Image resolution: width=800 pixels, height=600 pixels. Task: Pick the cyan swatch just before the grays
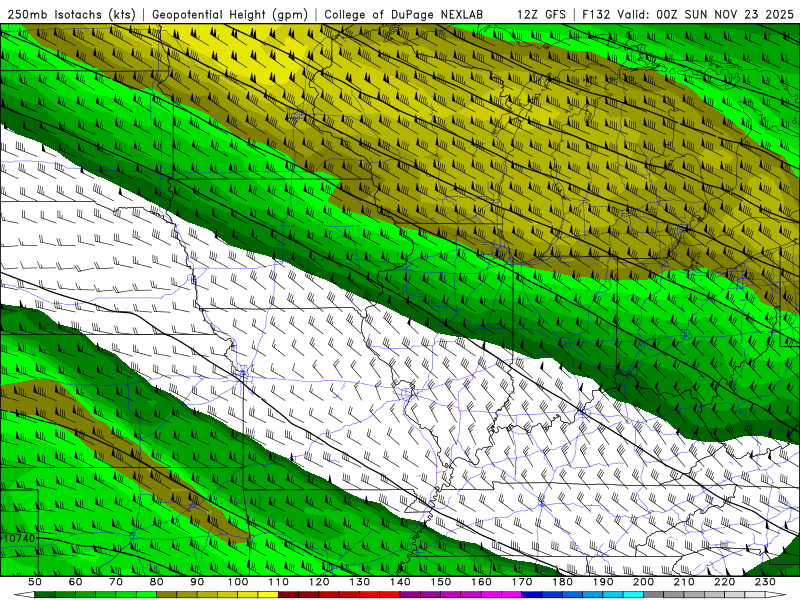[x=633, y=595]
